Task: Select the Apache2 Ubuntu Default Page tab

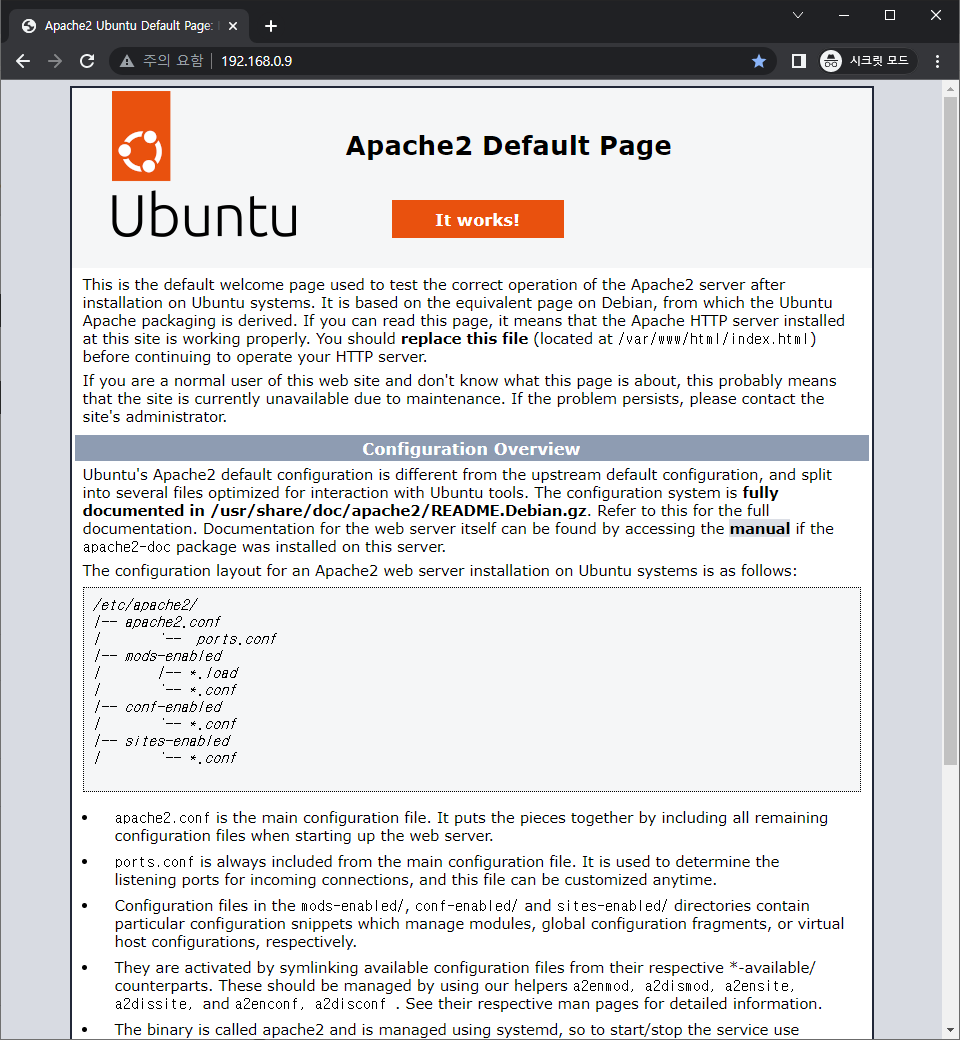Action: tap(129, 26)
